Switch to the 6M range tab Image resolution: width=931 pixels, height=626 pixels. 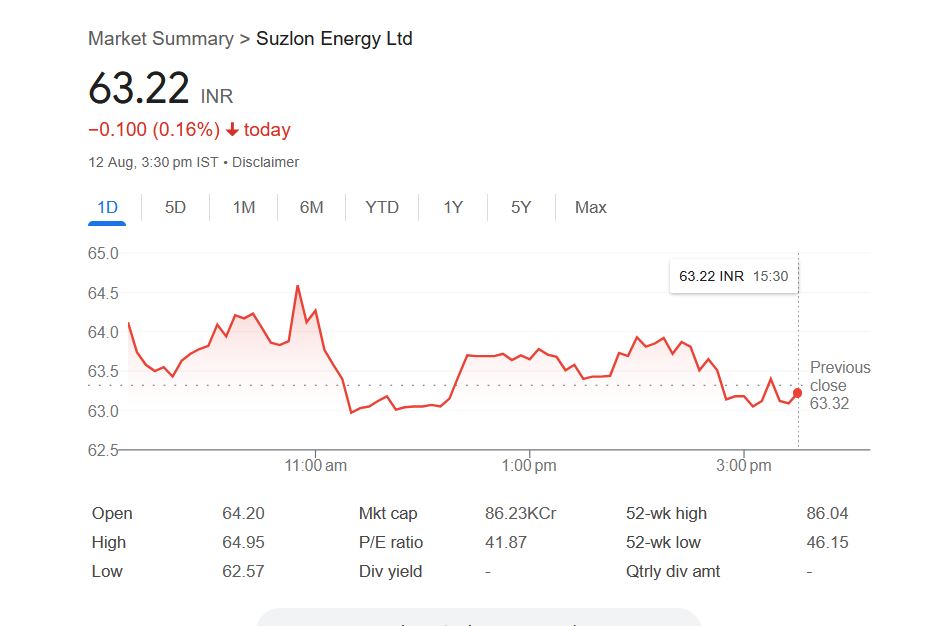click(312, 207)
